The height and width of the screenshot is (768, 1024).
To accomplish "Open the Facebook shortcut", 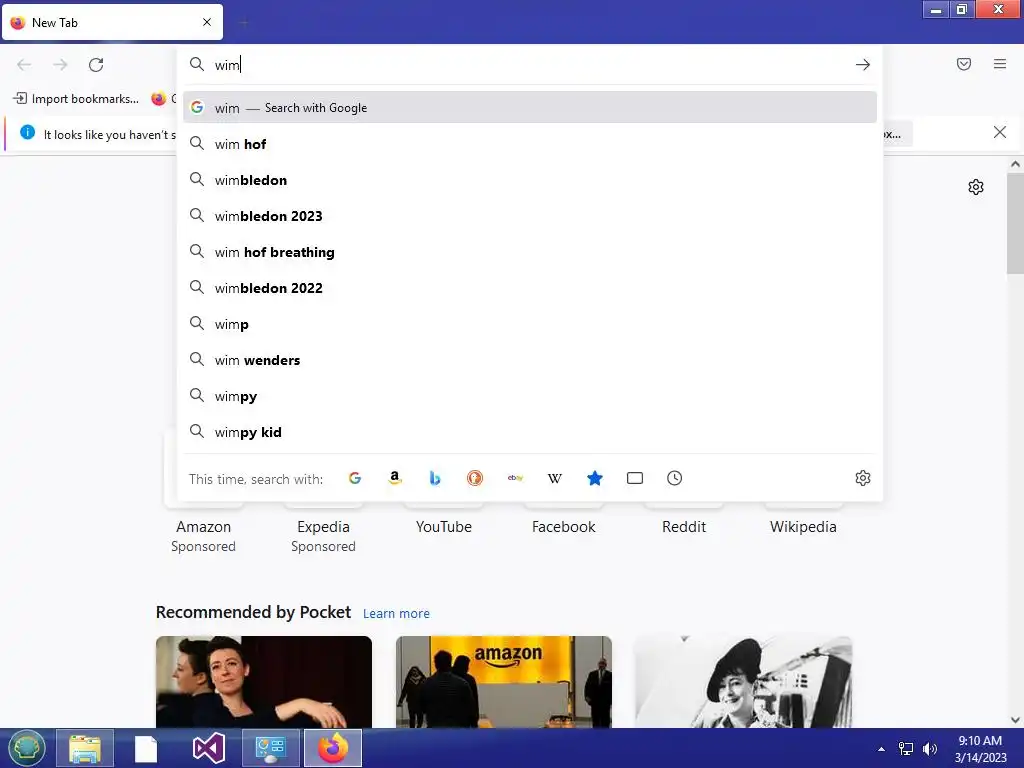I will pos(564,526).
